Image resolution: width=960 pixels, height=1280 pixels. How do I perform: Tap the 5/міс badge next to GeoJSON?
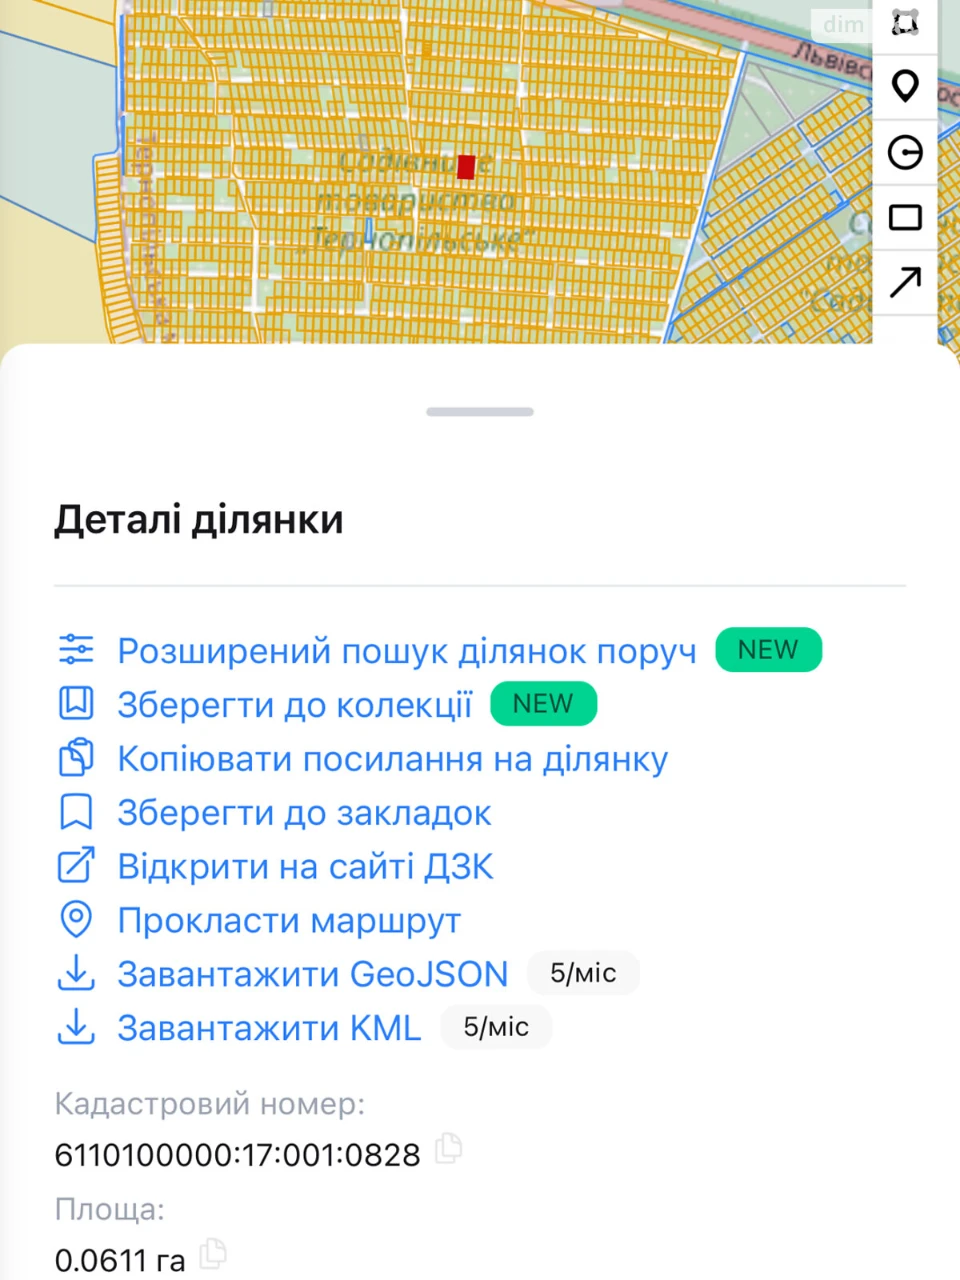point(583,973)
